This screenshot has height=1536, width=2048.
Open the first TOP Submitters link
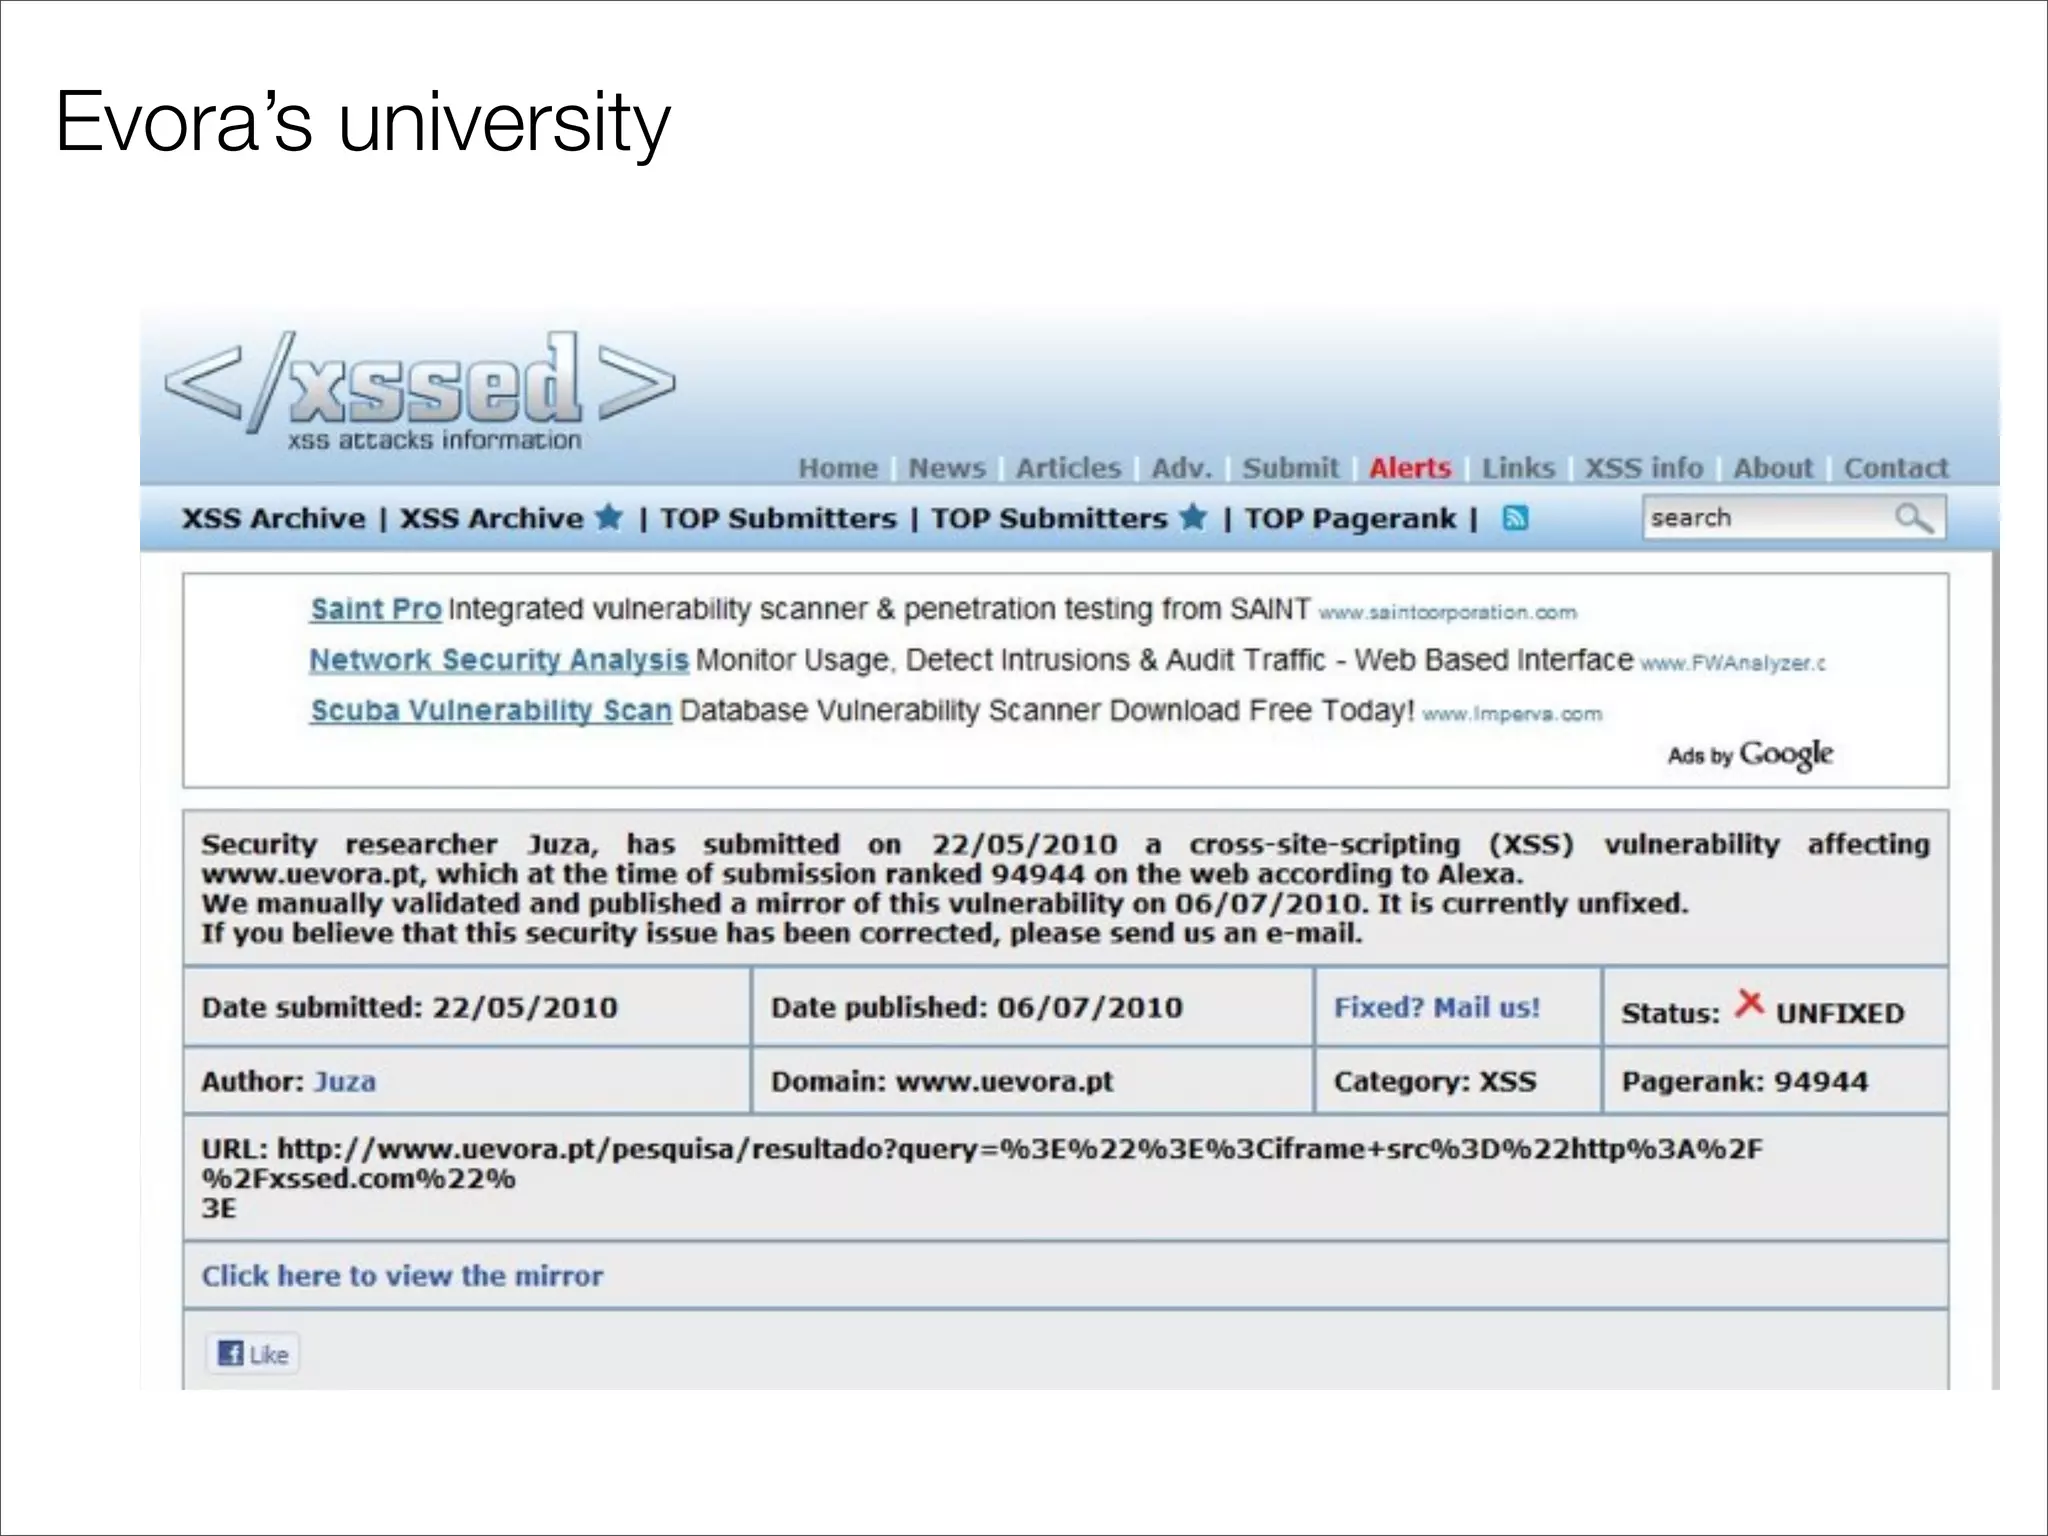pos(778,518)
